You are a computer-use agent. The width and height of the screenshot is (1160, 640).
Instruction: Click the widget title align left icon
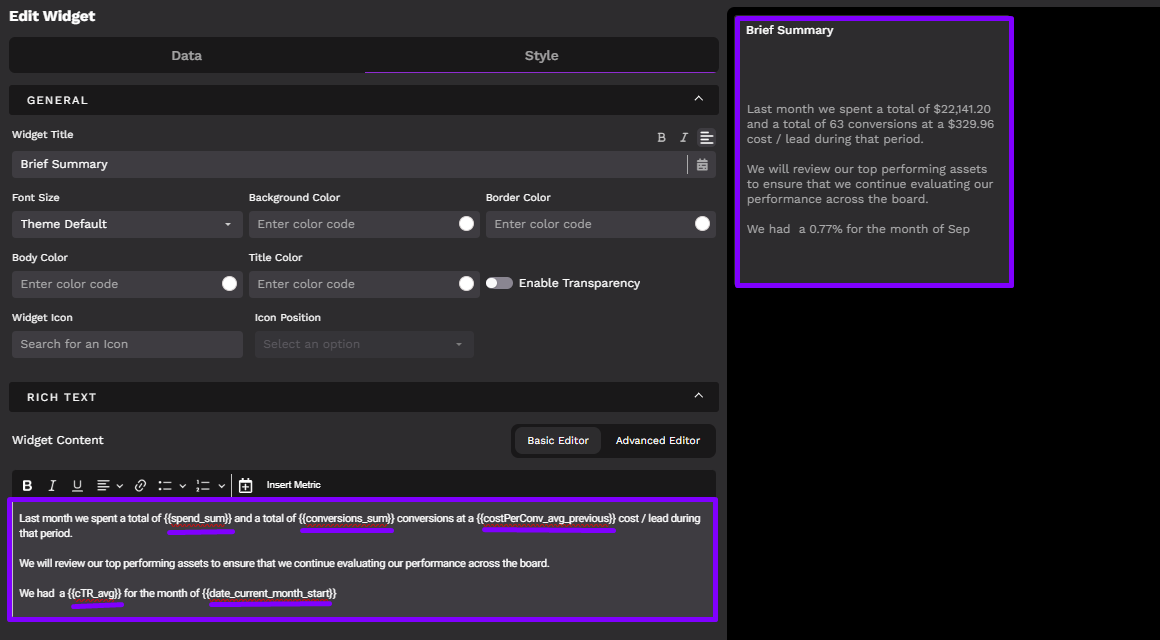click(706, 138)
